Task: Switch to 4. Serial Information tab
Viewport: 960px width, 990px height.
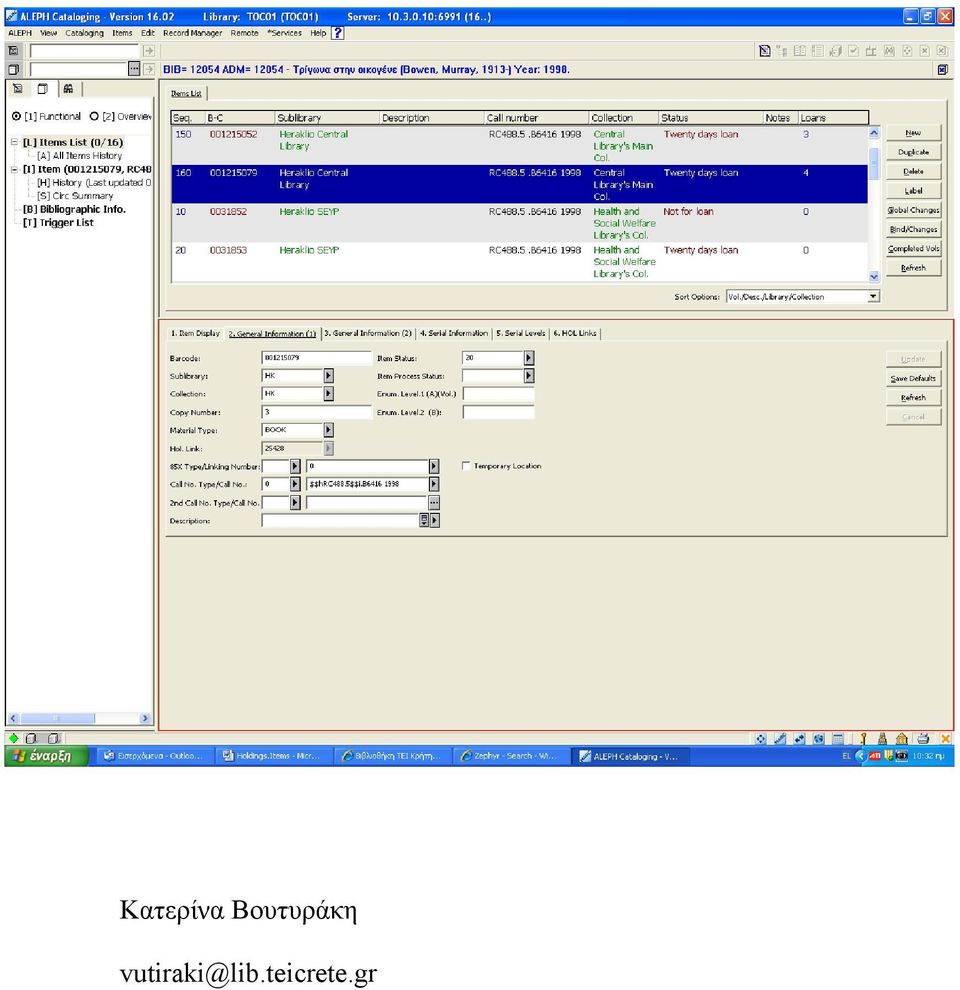Action: [x=454, y=333]
